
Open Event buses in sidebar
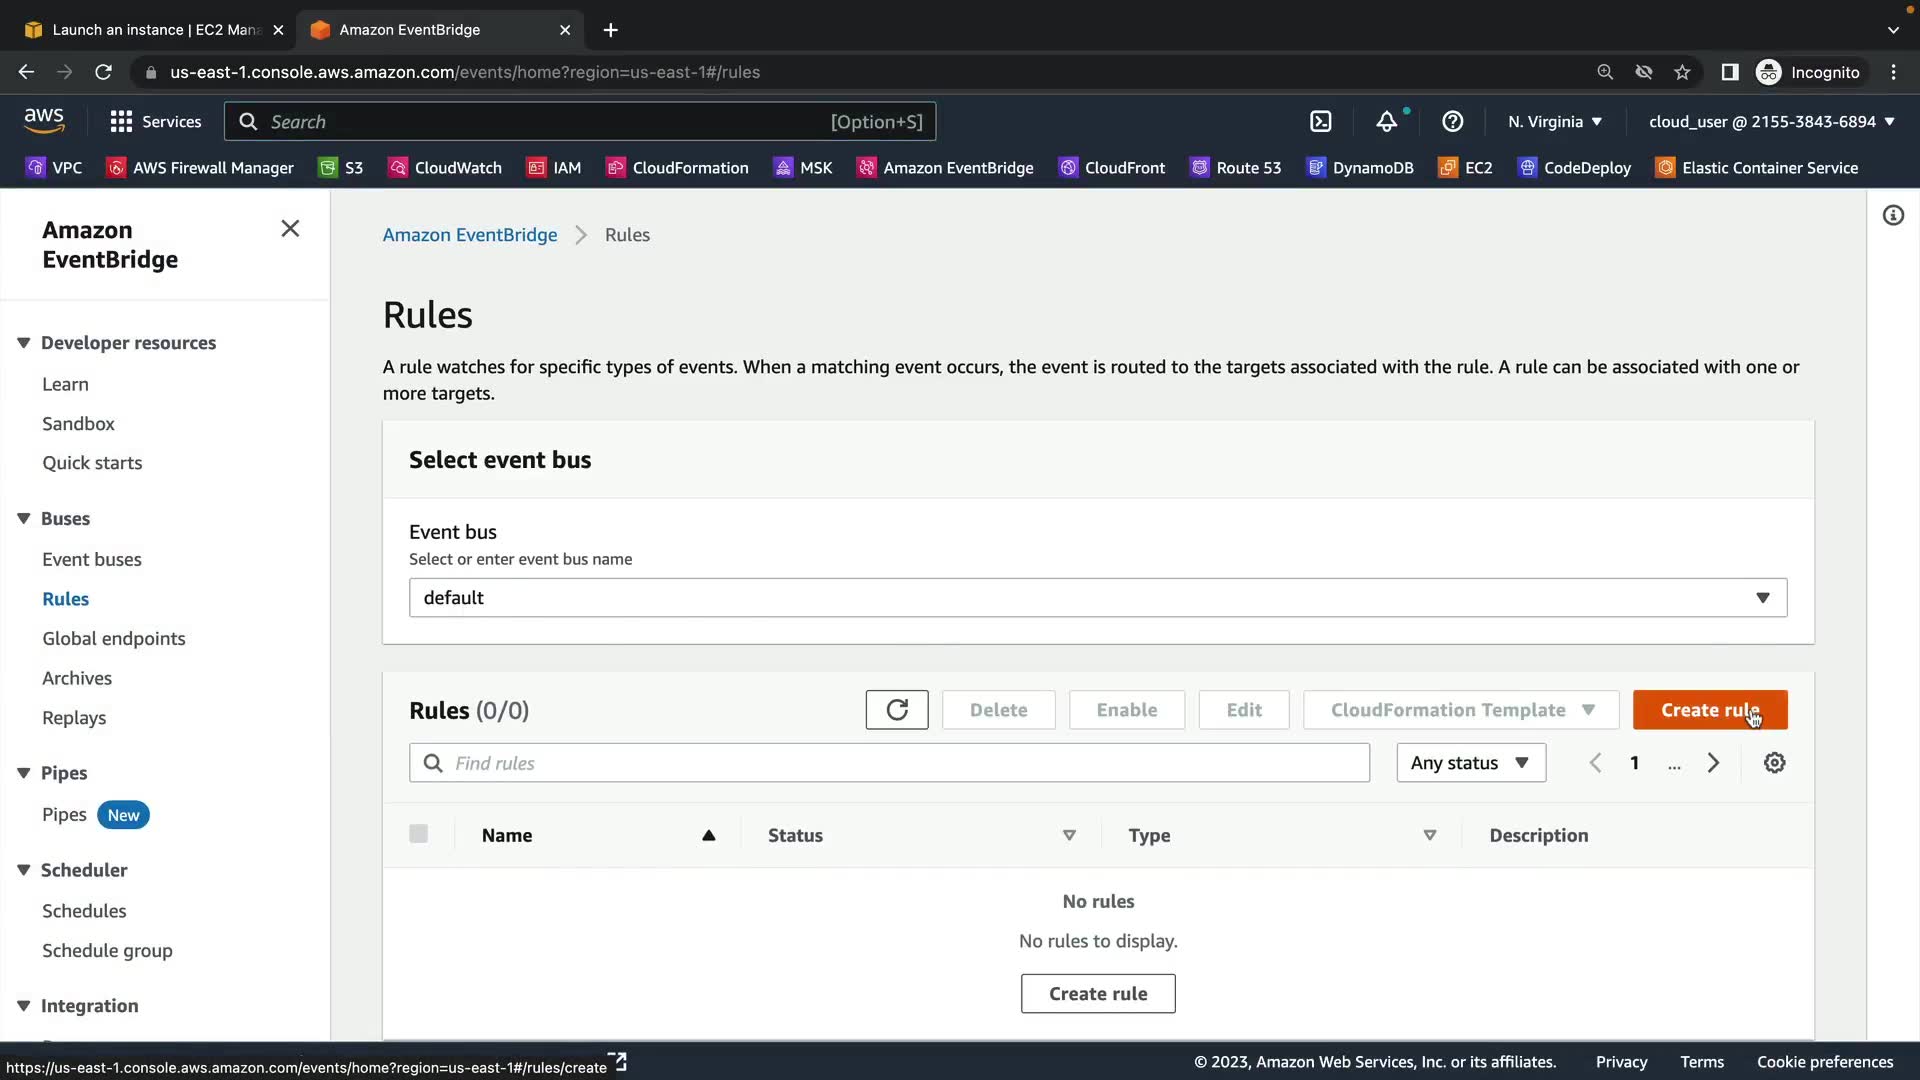tap(92, 560)
